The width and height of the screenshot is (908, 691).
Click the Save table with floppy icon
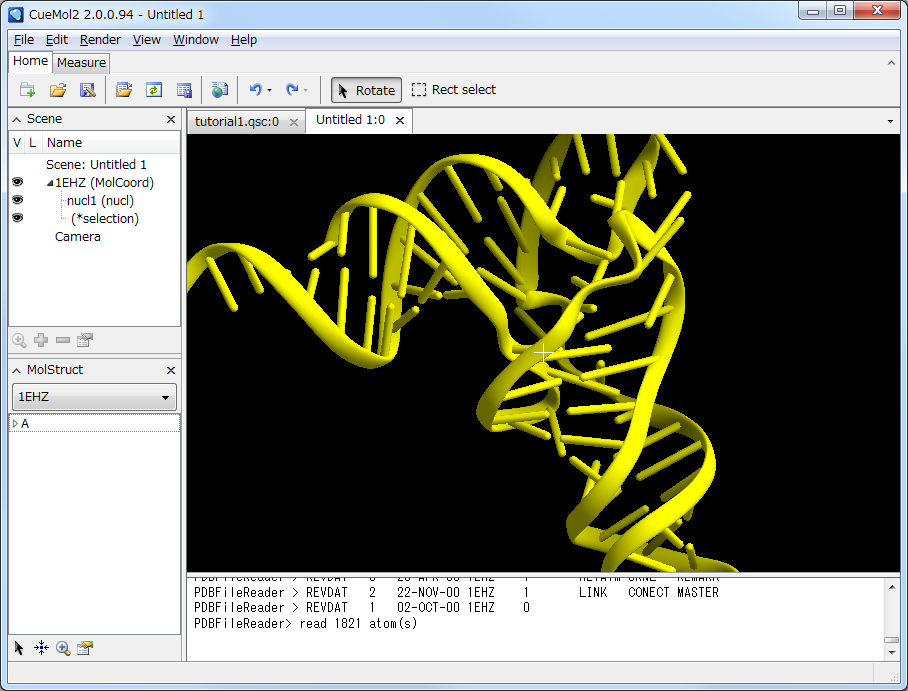click(184, 90)
